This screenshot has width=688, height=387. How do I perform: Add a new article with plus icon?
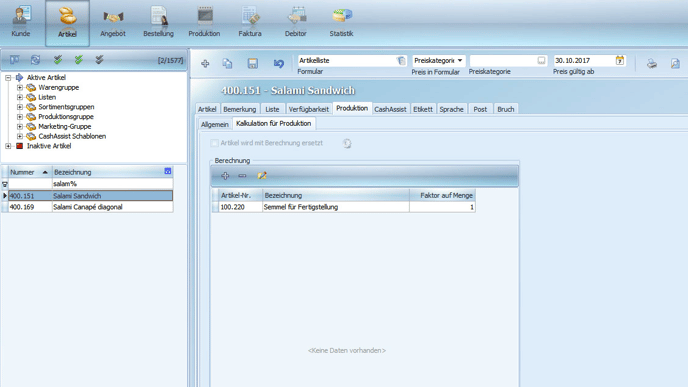tap(205, 64)
